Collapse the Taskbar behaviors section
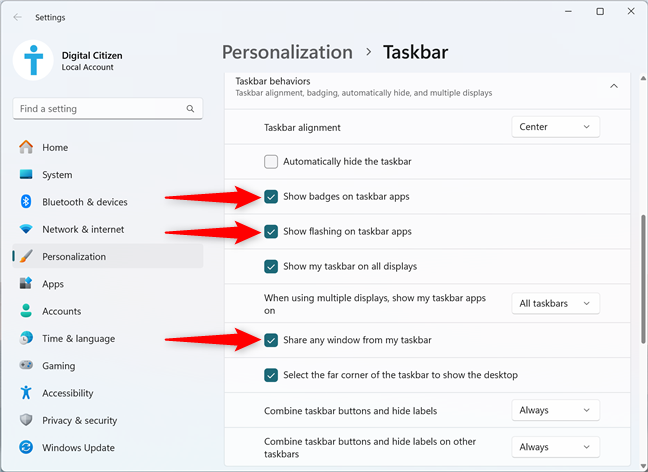The image size is (648, 472). [614, 86]
